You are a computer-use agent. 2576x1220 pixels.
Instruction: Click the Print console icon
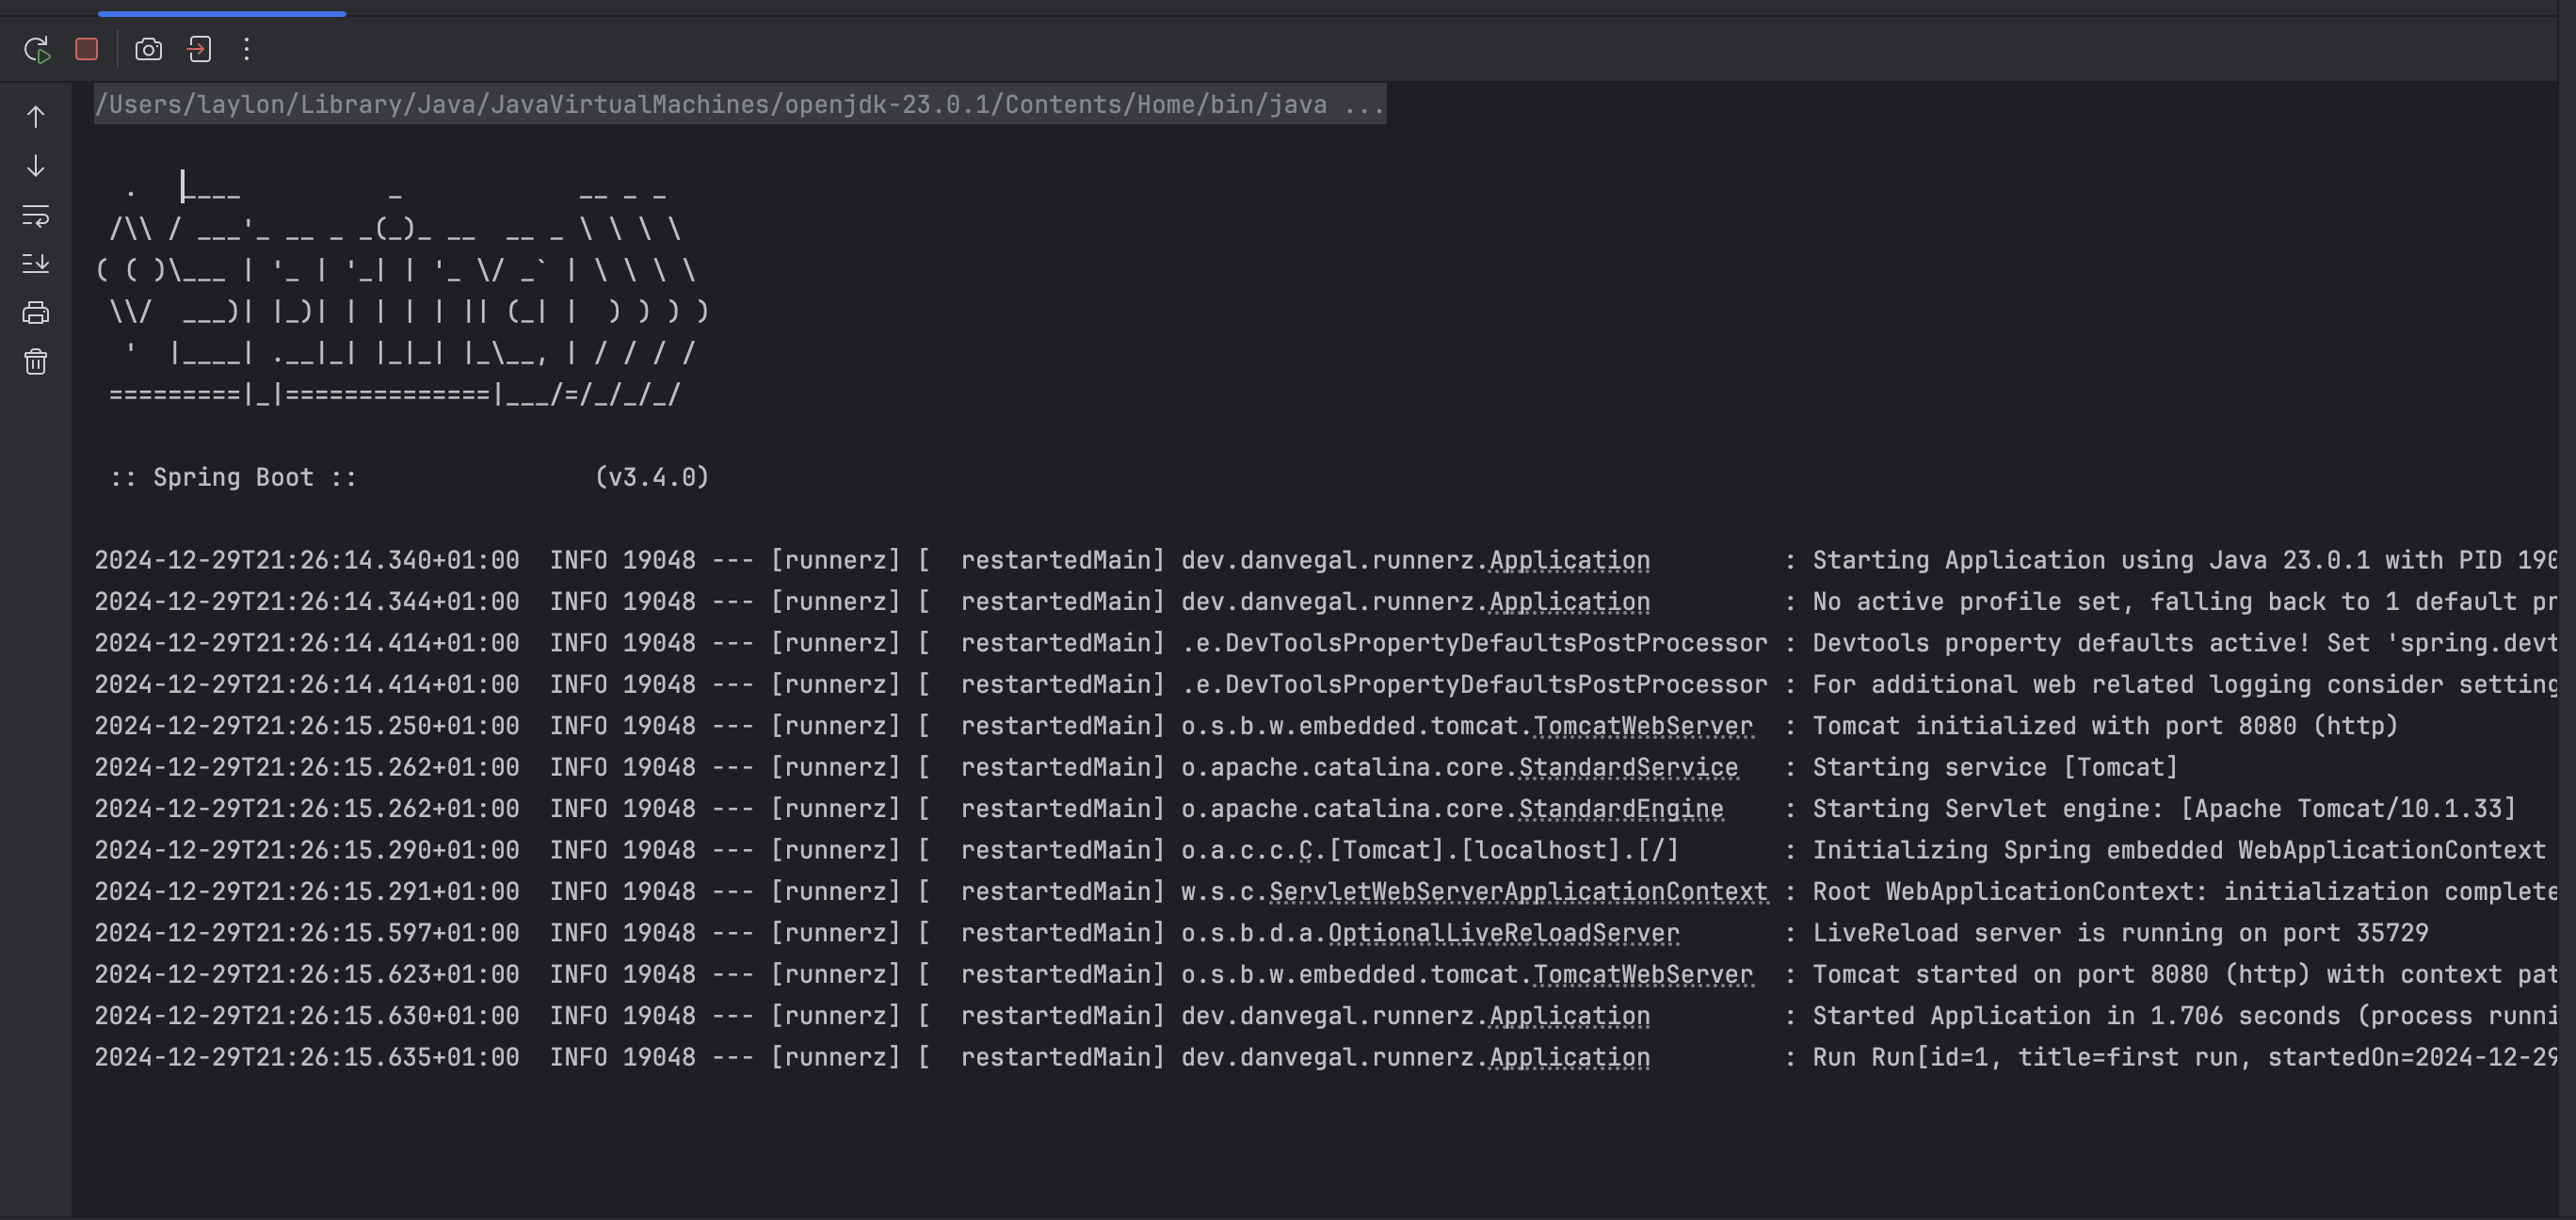click(36, 313)
